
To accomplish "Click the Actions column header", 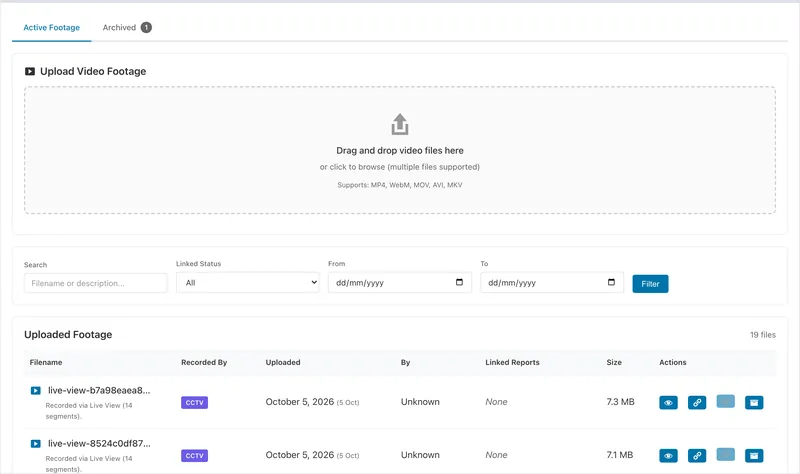I will (x=672, y=362).
